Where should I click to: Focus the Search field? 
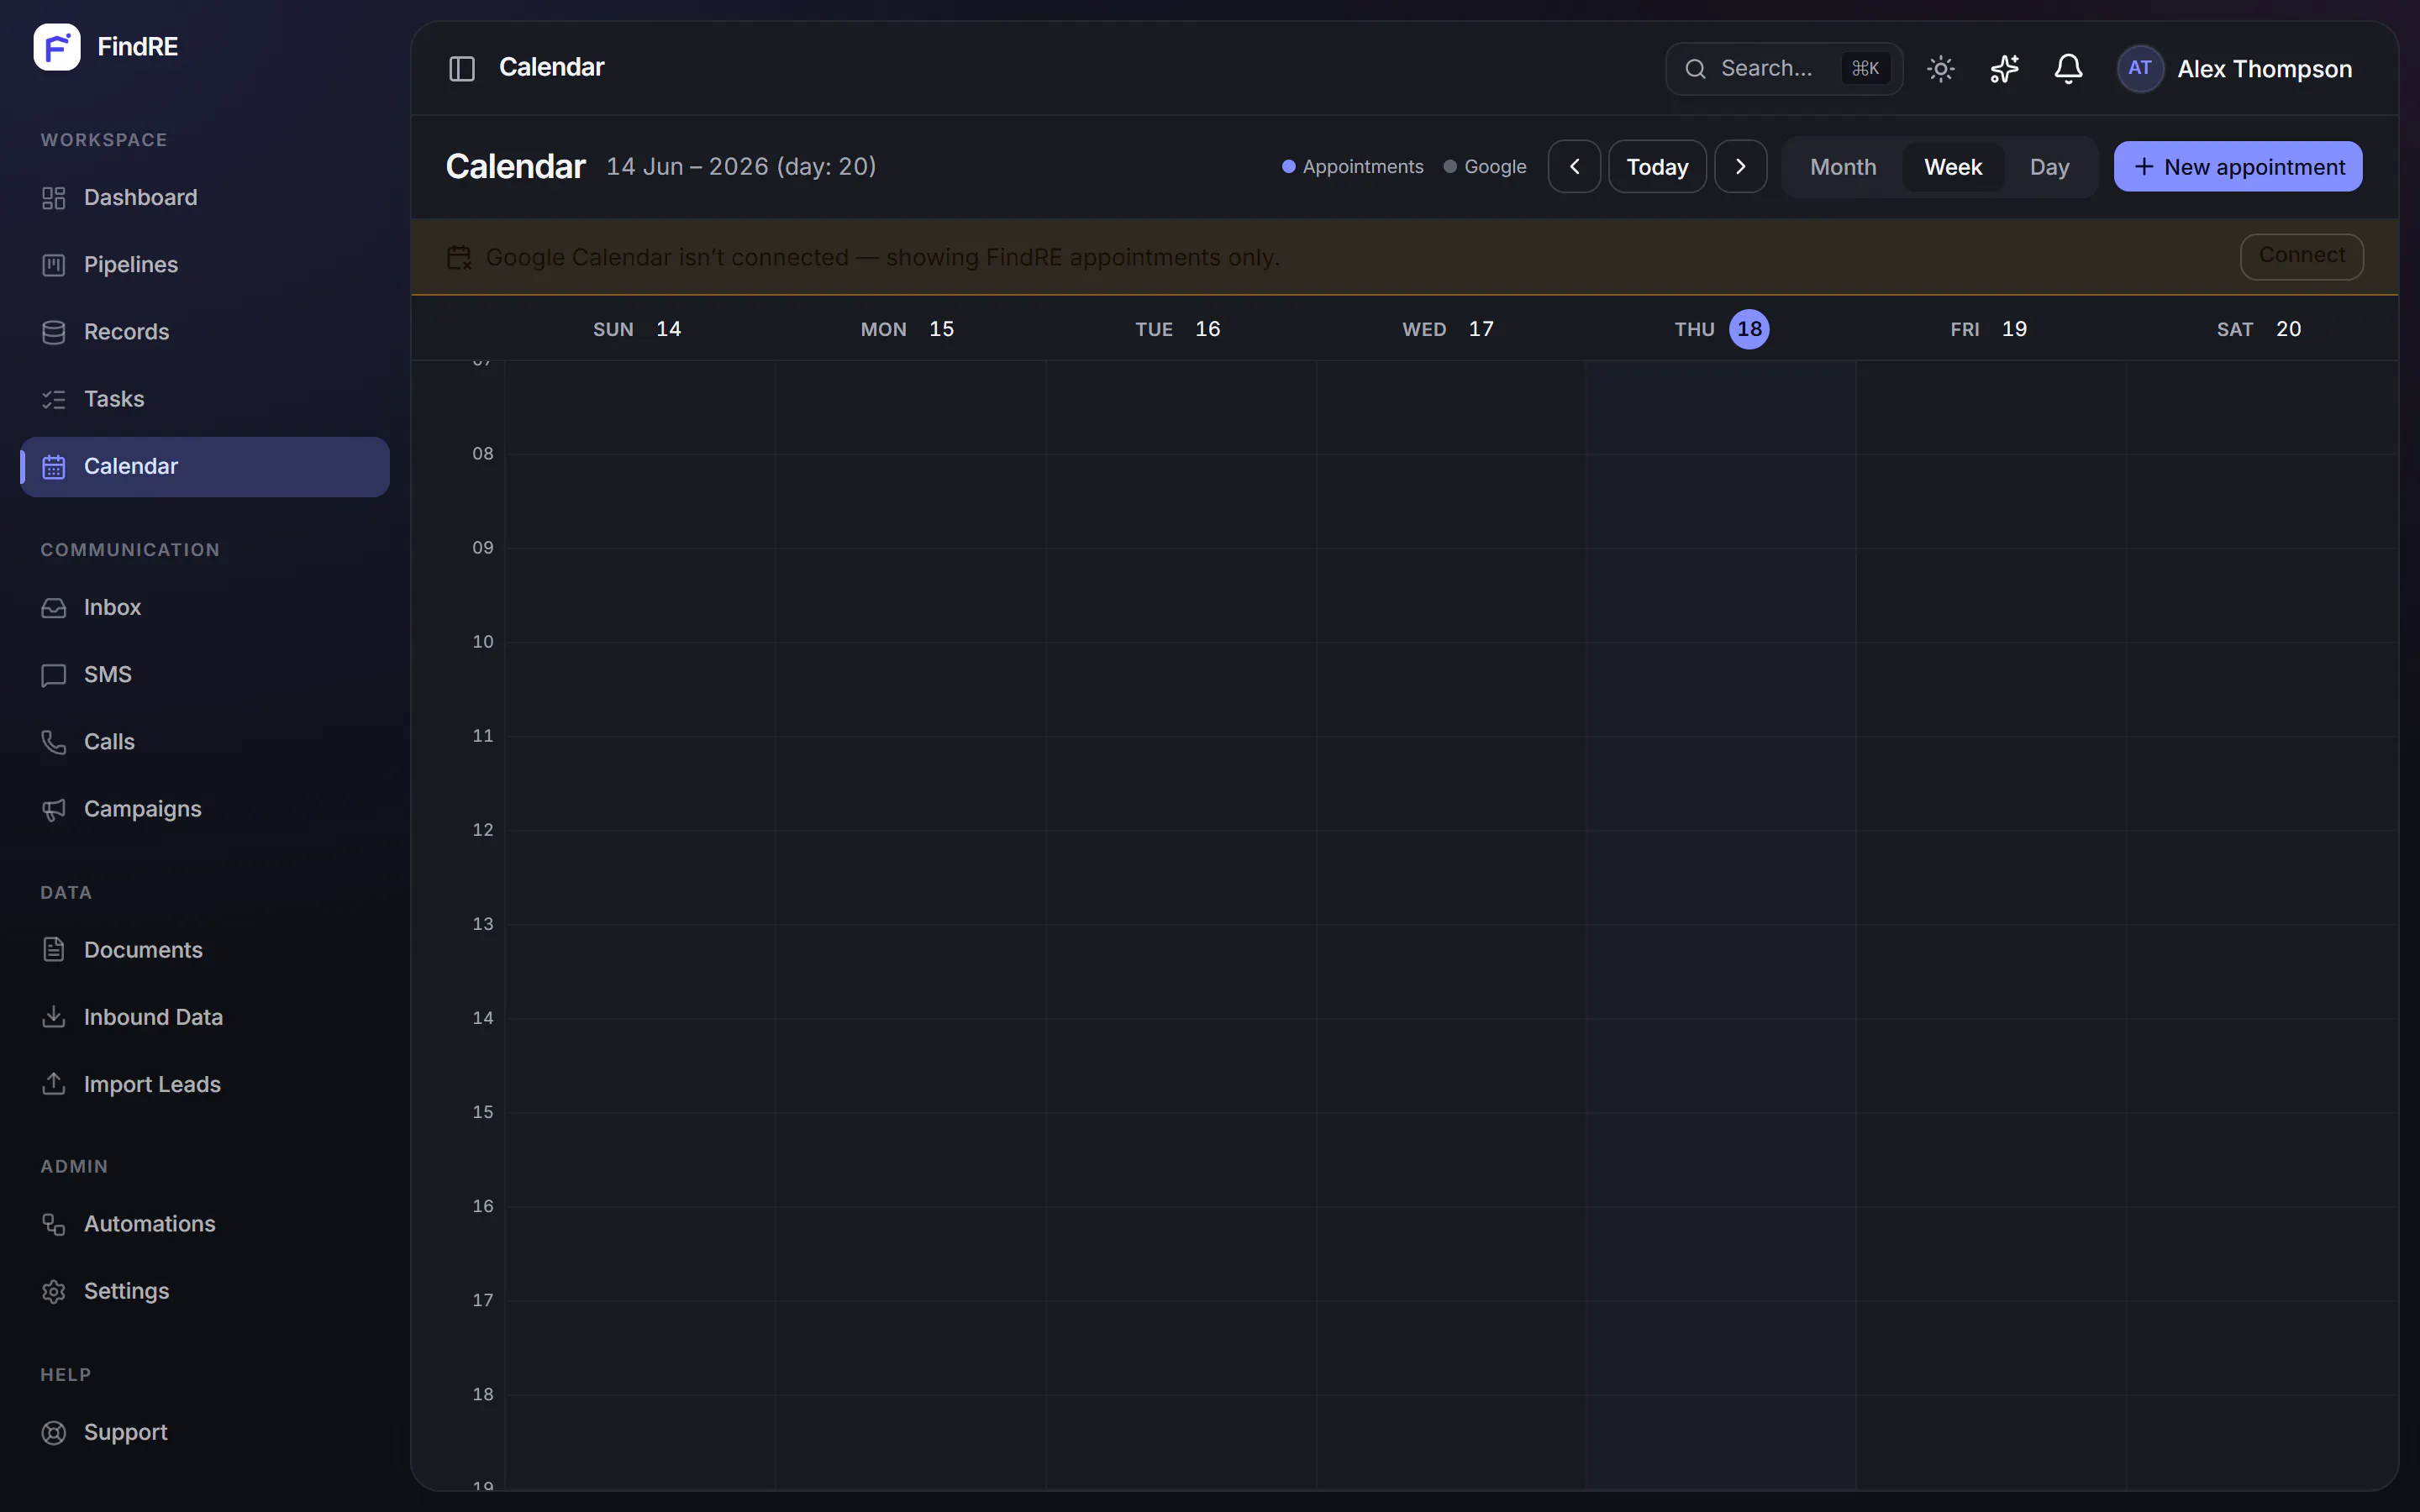[x=1784, y=68]
